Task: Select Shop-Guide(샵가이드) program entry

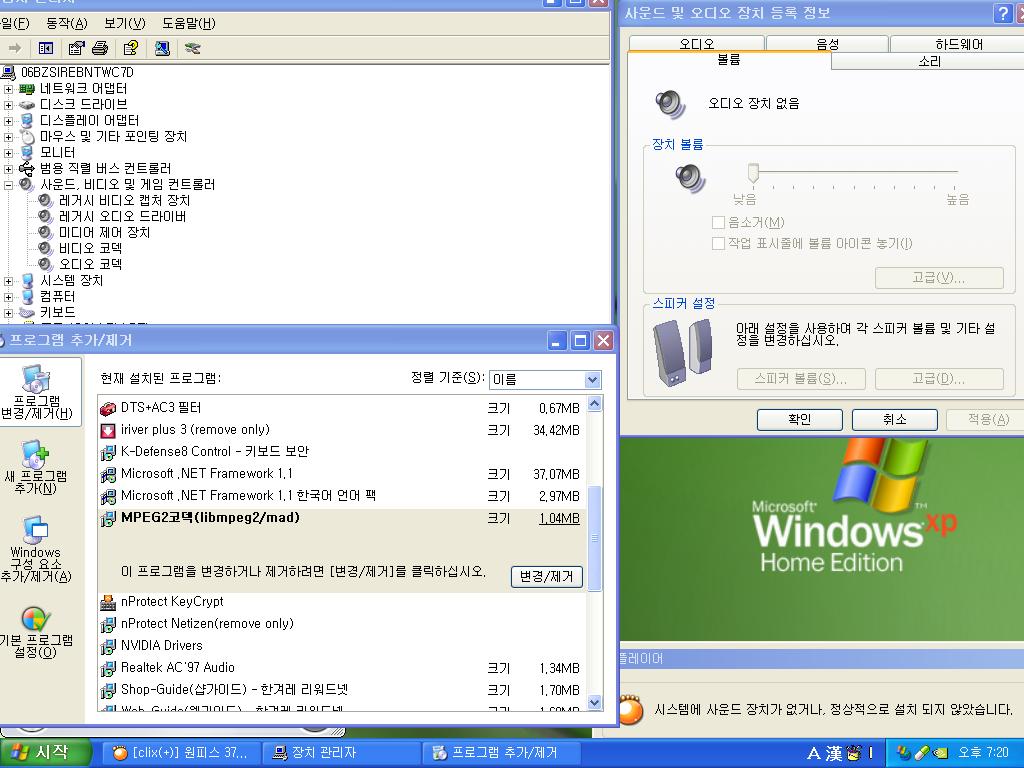Action: coord(342,690)
